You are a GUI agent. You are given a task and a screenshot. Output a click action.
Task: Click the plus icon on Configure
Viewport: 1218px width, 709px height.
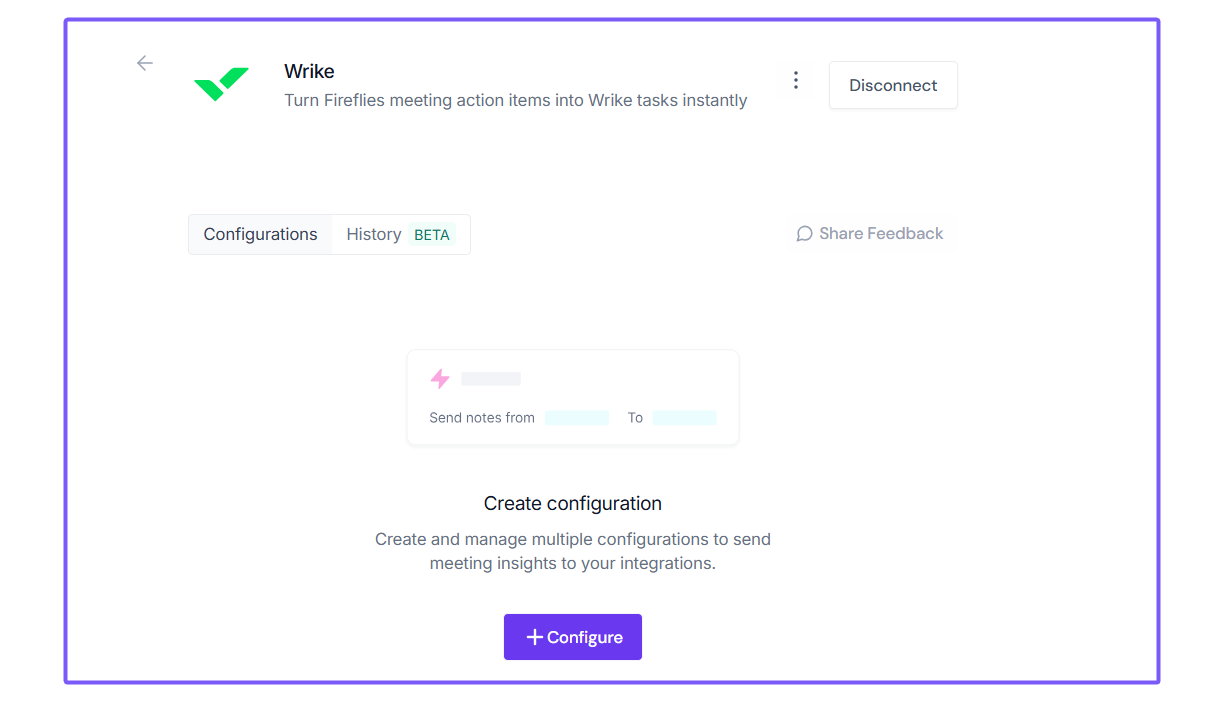point(535,637)
